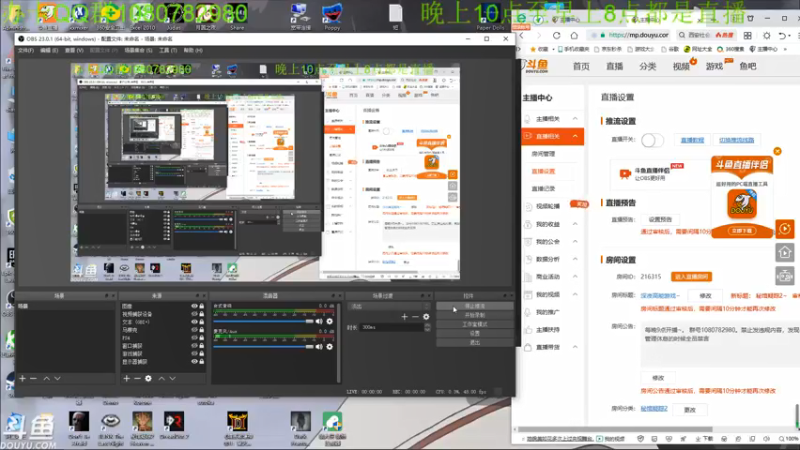Go back in the browser

tap(522, 35)
